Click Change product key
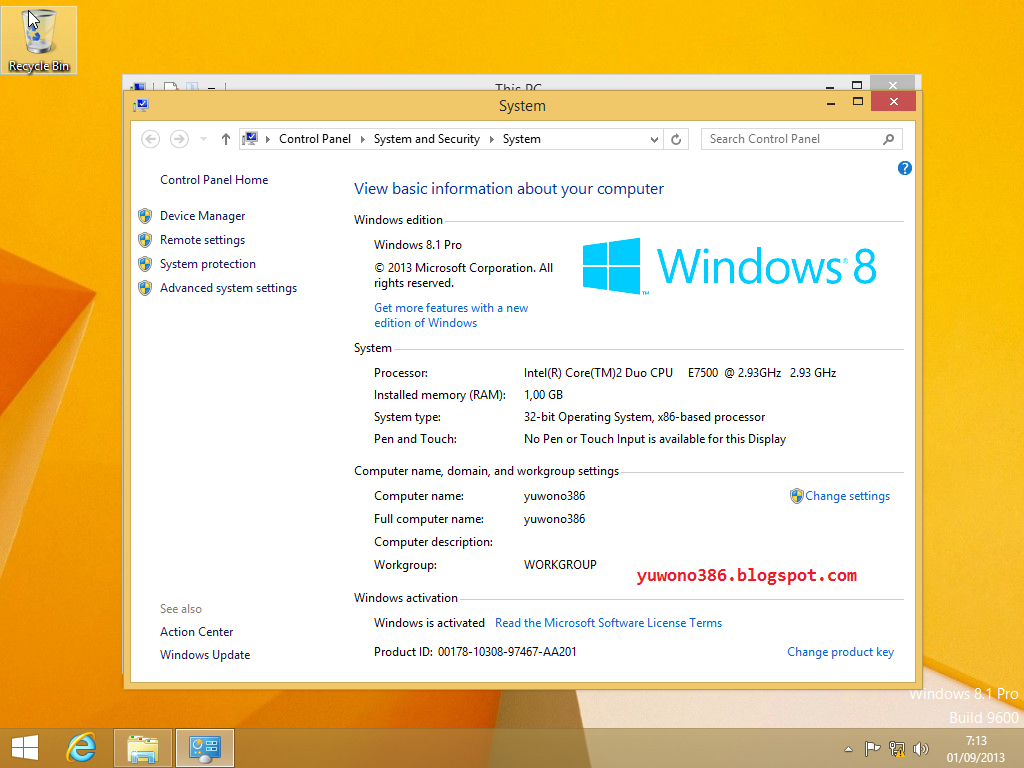This screenshot has width=1024, height=768. (840, 652)
